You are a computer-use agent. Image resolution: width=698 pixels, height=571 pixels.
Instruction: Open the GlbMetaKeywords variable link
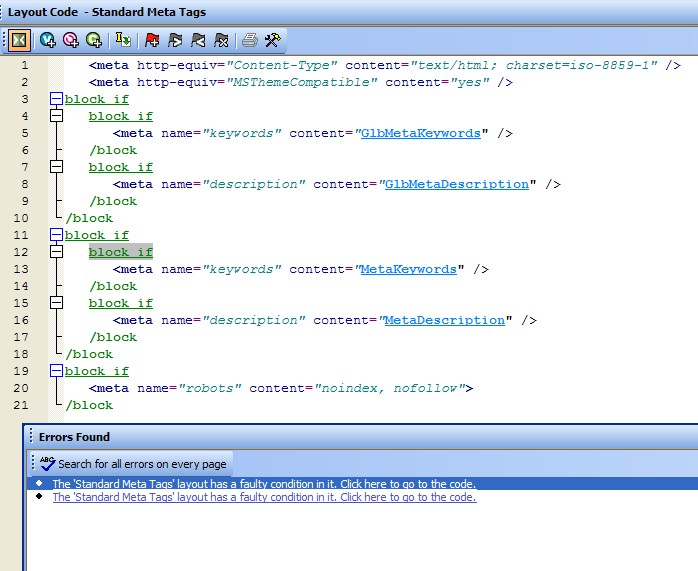(x=420, y=133)
